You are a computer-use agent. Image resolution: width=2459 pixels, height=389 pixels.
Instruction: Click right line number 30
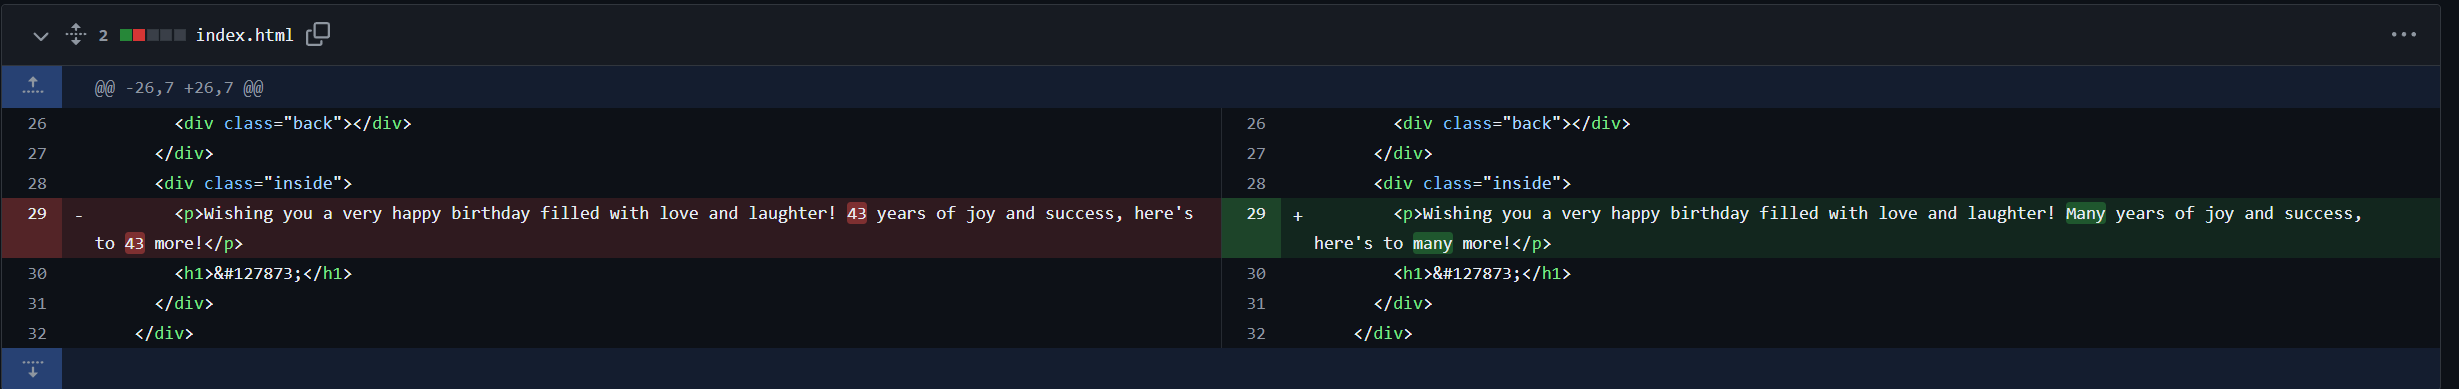(x=1256, y=274)
